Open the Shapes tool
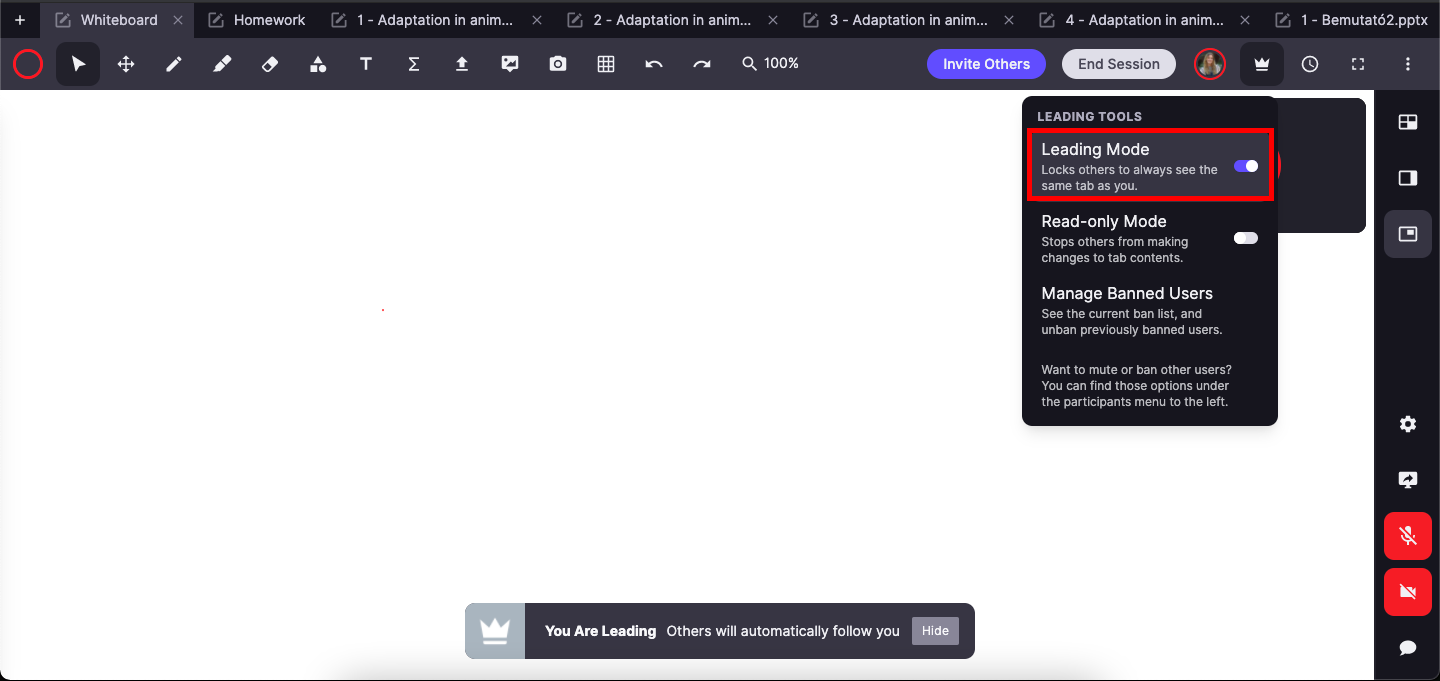 [x=318, y=64]
